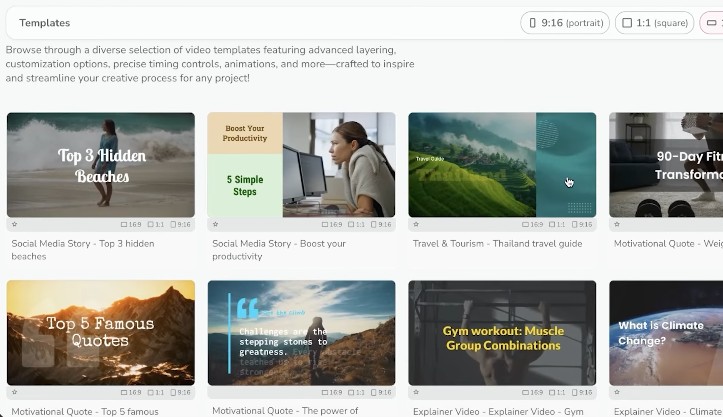Open the Top 3 Hidden Beaches thumbnail
The image size is (723, 417).
[x=100, y=164]
